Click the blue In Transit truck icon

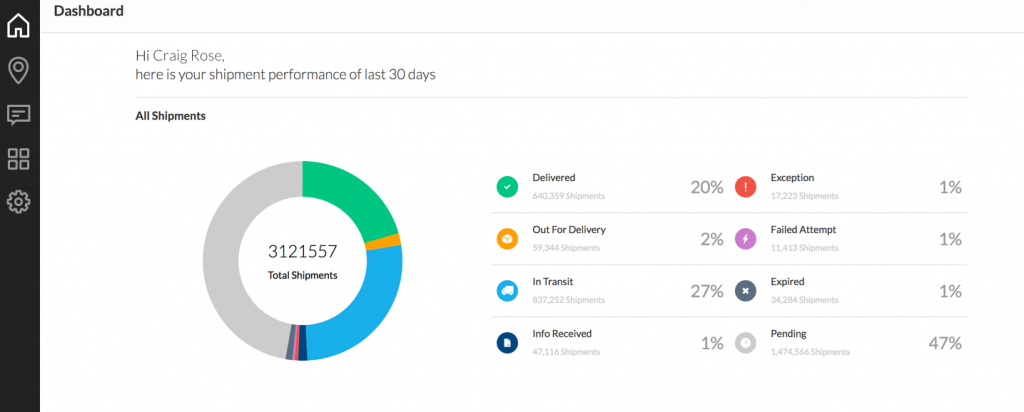pos(507,291)
